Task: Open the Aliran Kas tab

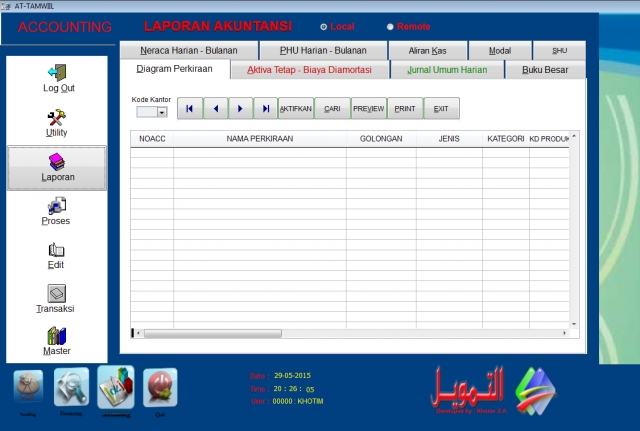Action: 427,51
